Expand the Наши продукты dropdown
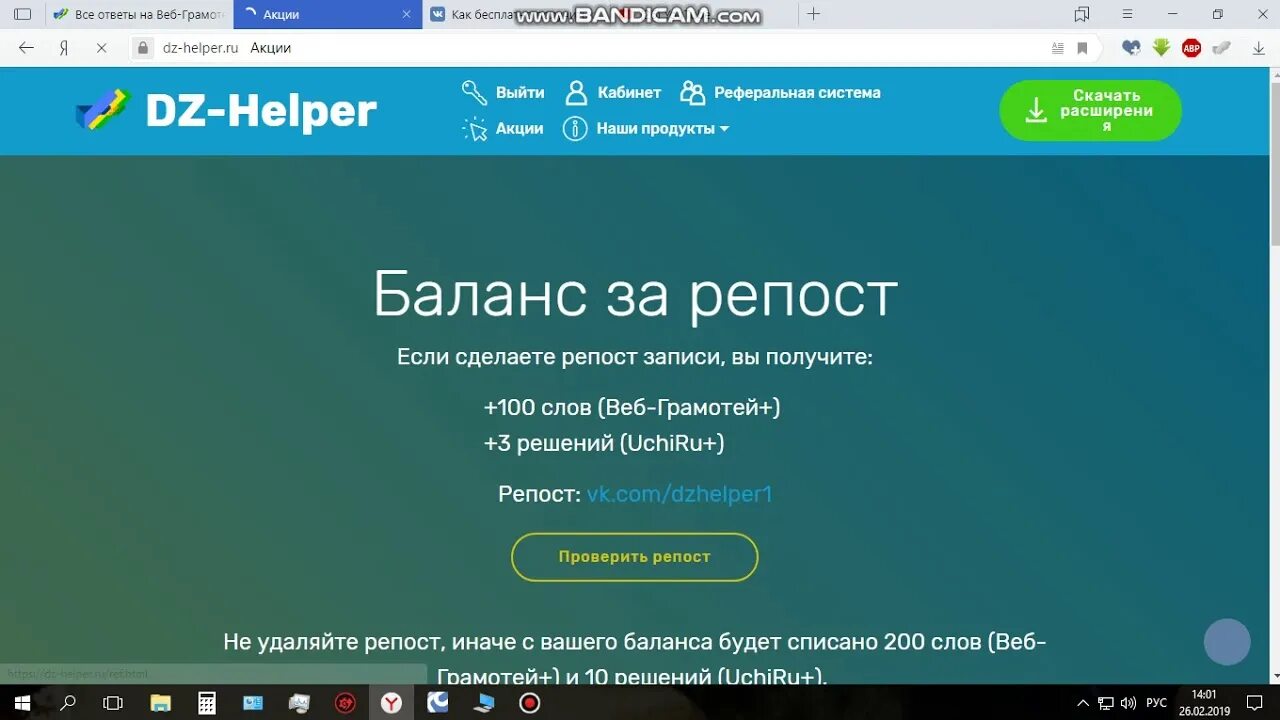1280x720 pixels. [663, 129]
